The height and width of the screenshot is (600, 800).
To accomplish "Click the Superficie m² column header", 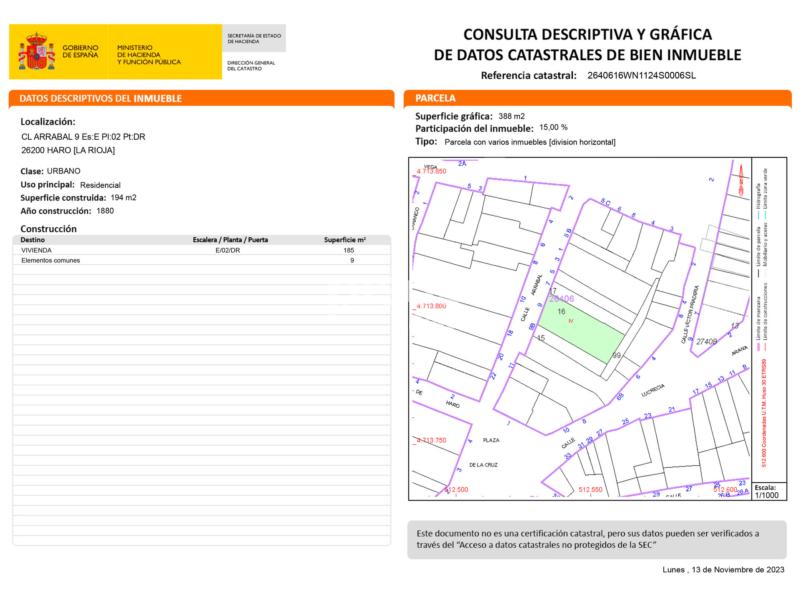I will 345,241.
